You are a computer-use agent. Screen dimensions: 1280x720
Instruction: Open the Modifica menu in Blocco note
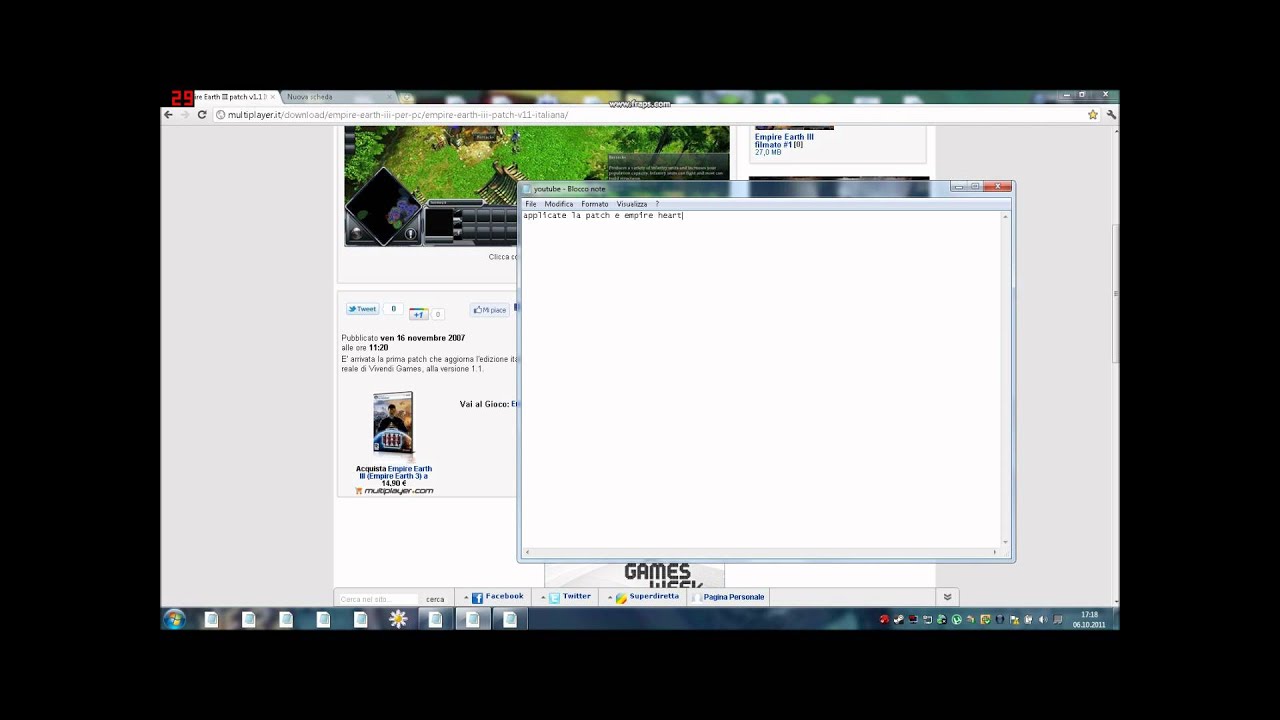click(x=559, y=204)
